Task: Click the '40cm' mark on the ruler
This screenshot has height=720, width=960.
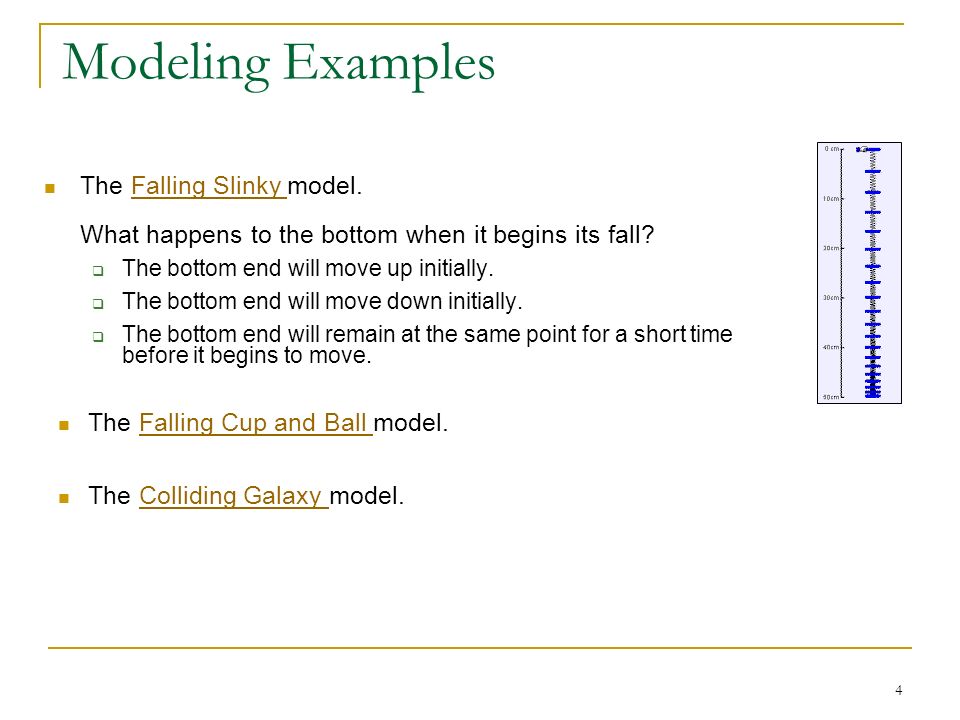Action: (831, 347)
